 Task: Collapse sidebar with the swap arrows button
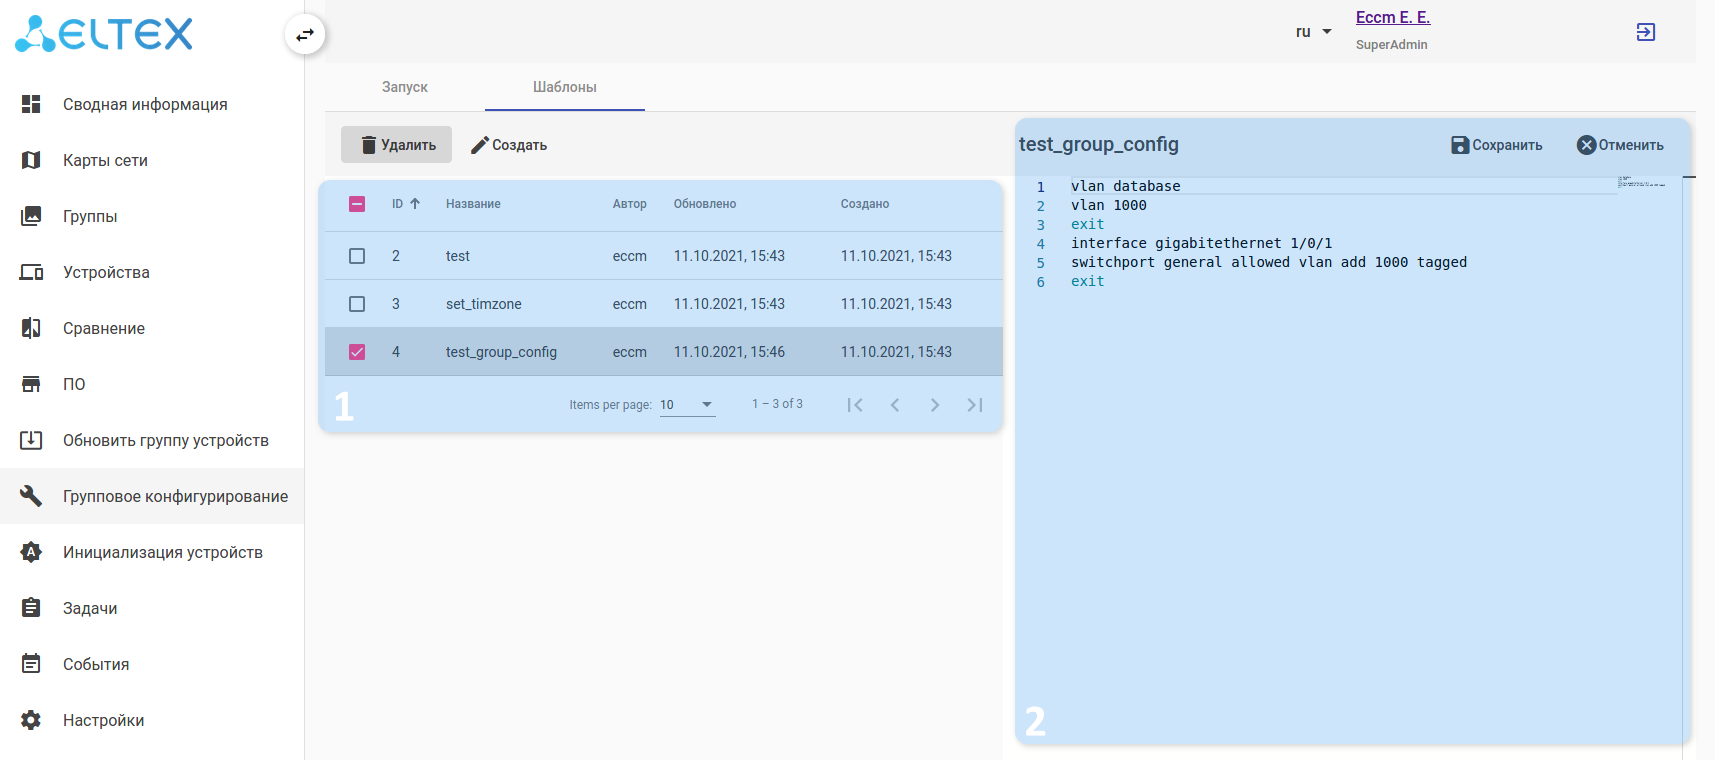click(x=305, y=35)
